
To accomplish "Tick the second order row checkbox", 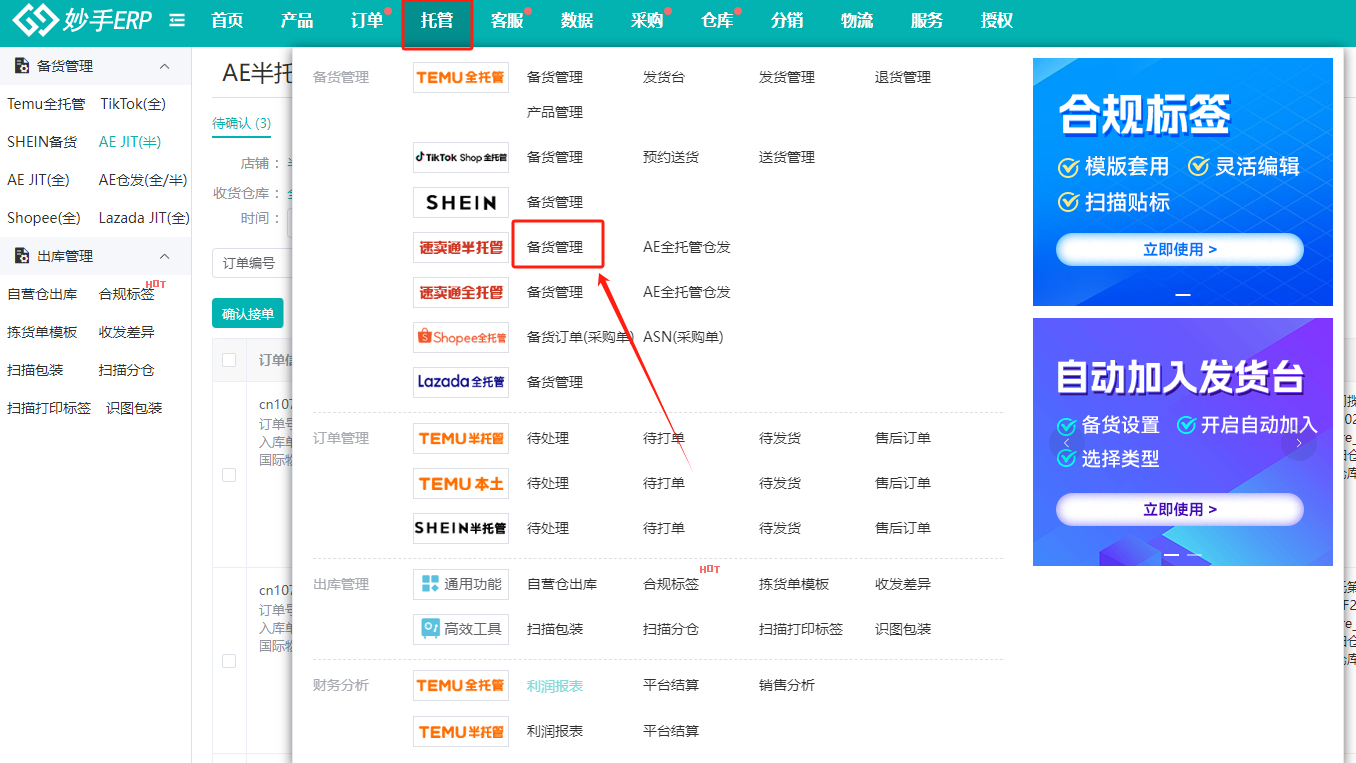I will point(229,661).
